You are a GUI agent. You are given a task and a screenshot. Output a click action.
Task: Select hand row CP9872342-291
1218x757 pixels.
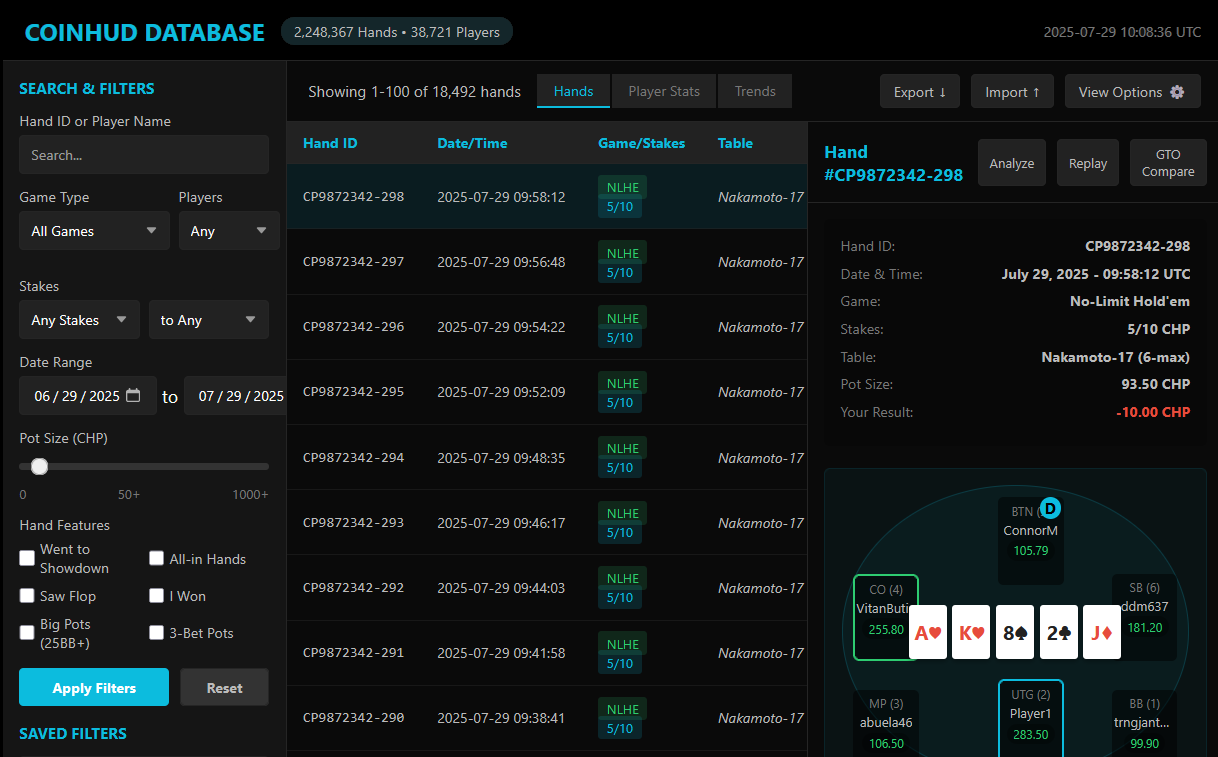pos(547,652)
